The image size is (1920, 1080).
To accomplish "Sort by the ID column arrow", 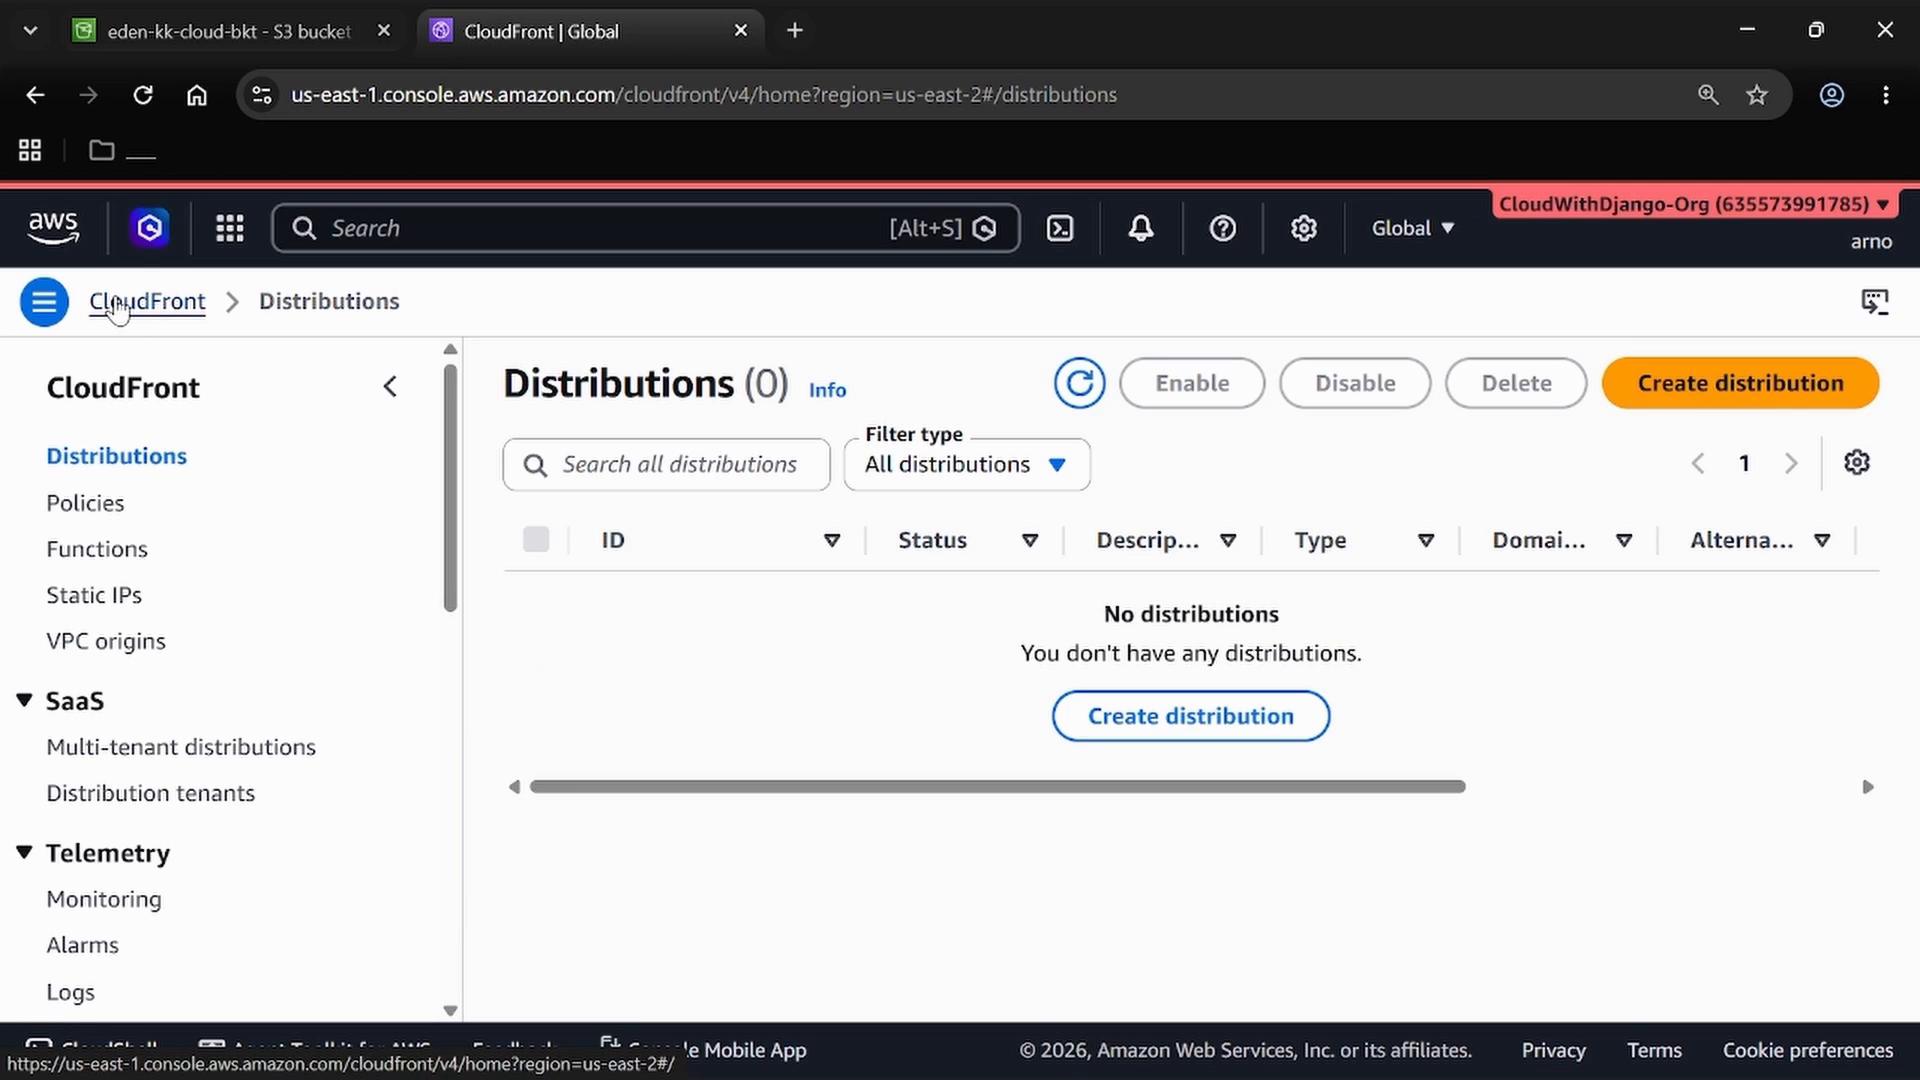I will coord(832,541).
